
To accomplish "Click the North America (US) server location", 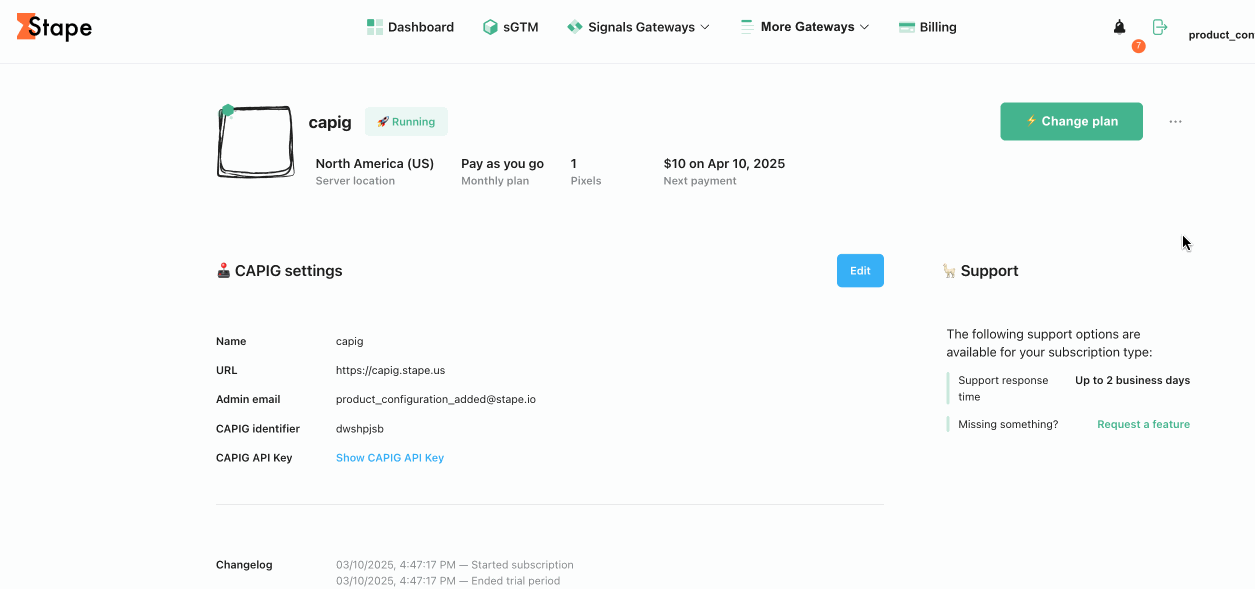I will pos(375,163).
